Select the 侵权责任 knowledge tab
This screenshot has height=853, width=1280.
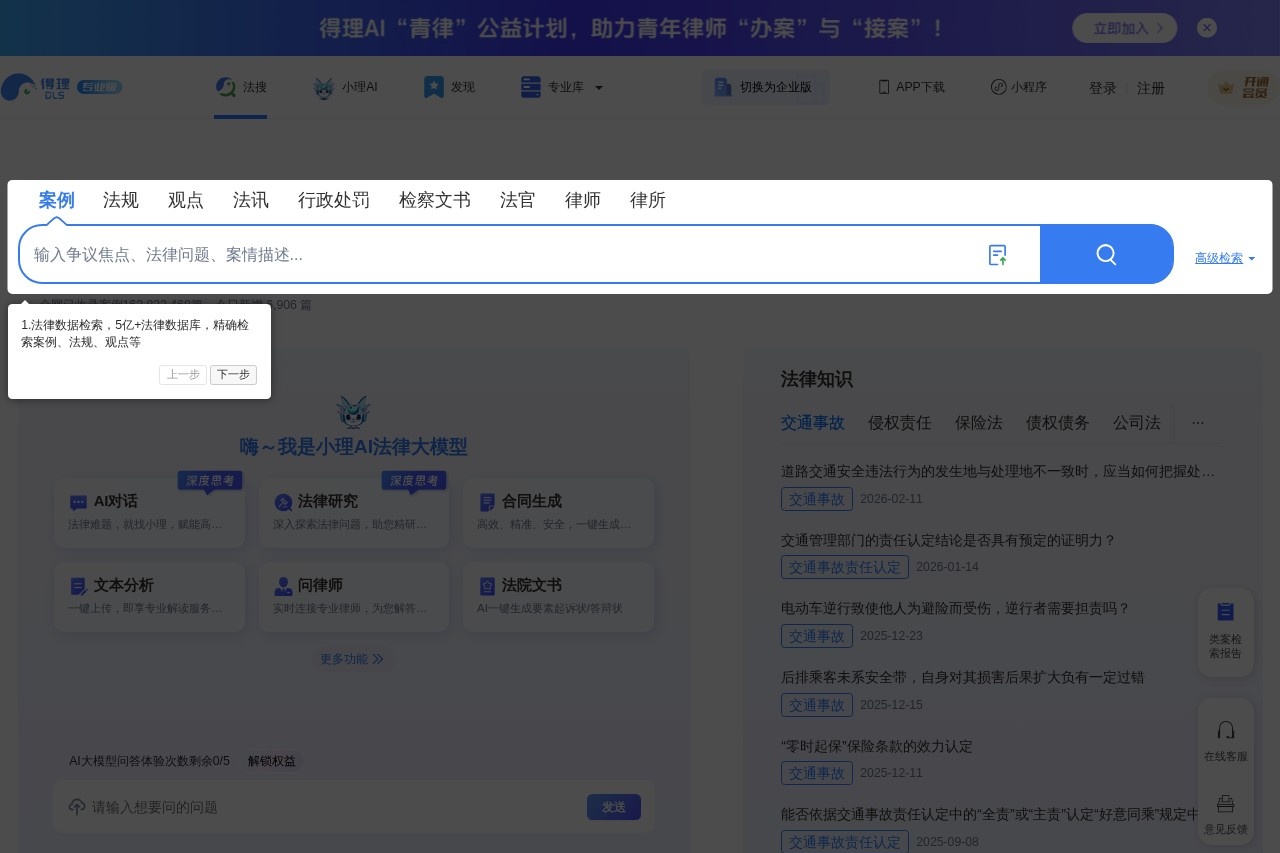point(899,423)
